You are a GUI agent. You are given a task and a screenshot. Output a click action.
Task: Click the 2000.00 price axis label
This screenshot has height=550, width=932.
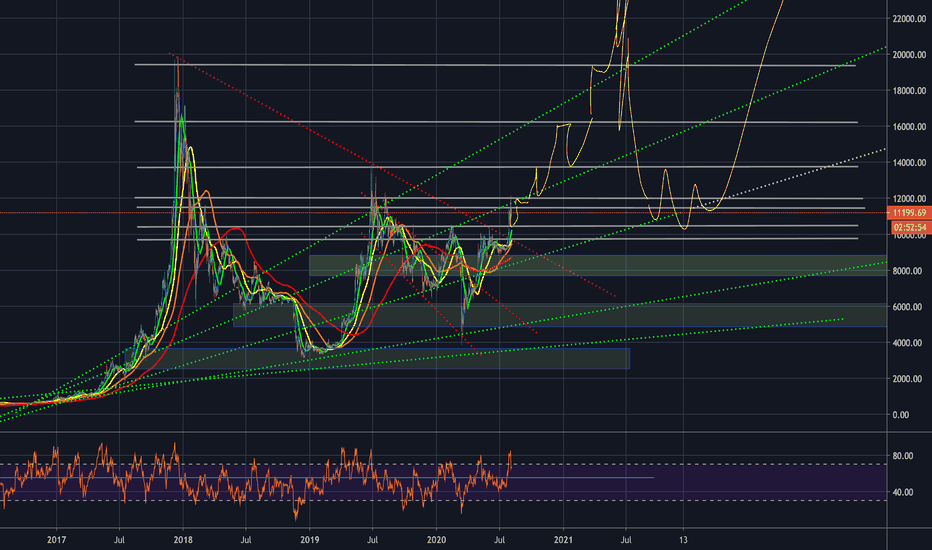pos(908,379)
